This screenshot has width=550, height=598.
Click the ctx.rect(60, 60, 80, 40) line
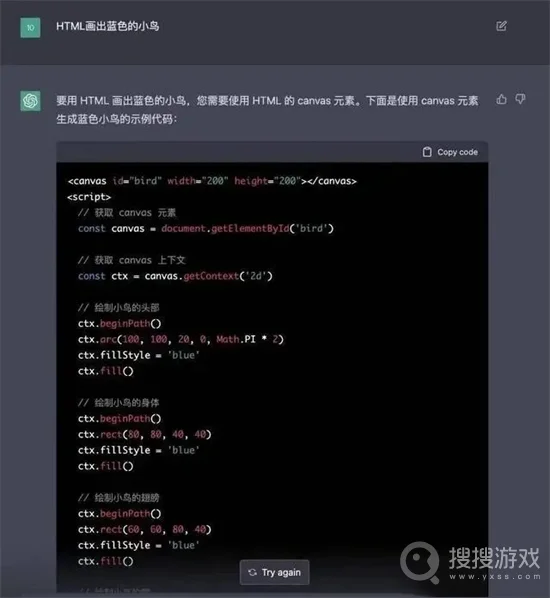click(x=145, y=529)
